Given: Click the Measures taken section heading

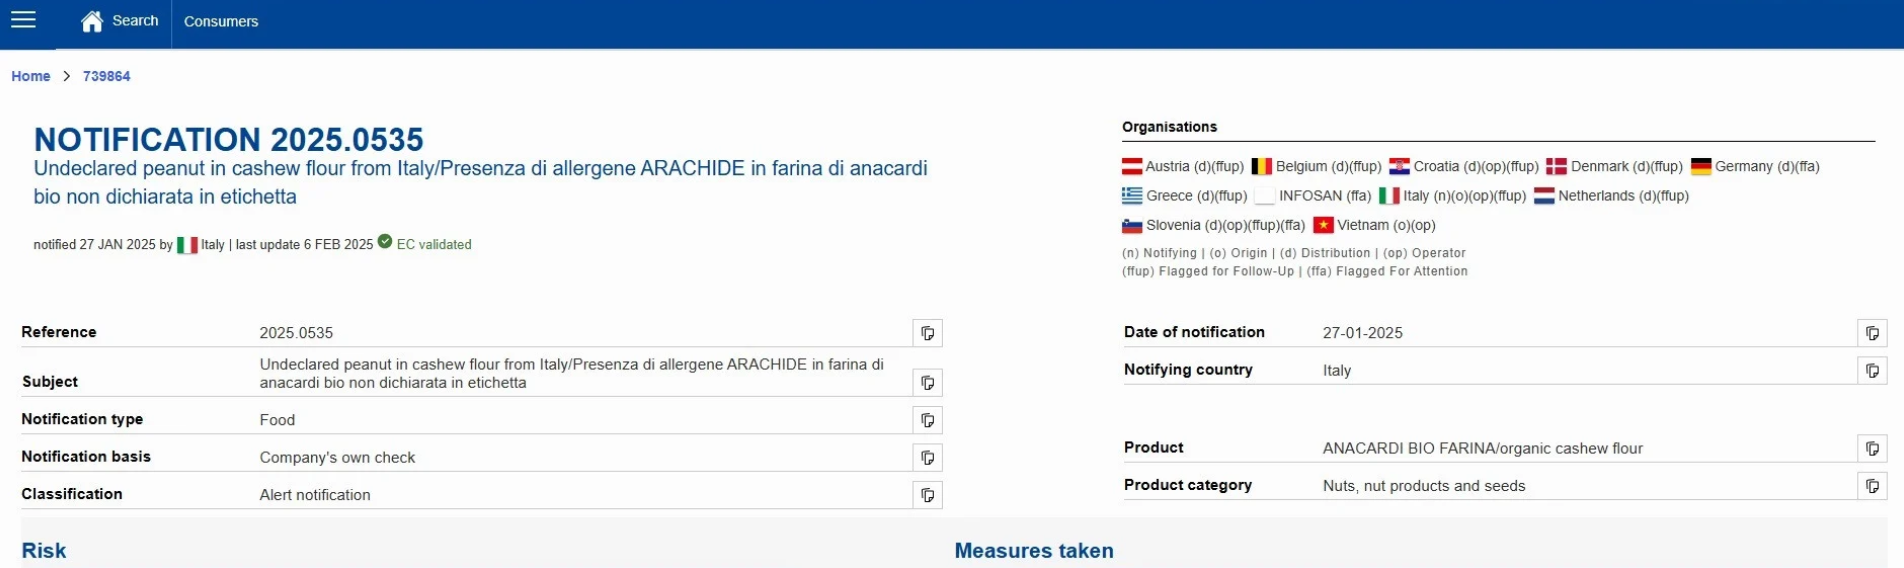Looking at the screenshot, I should point(1033,550).
